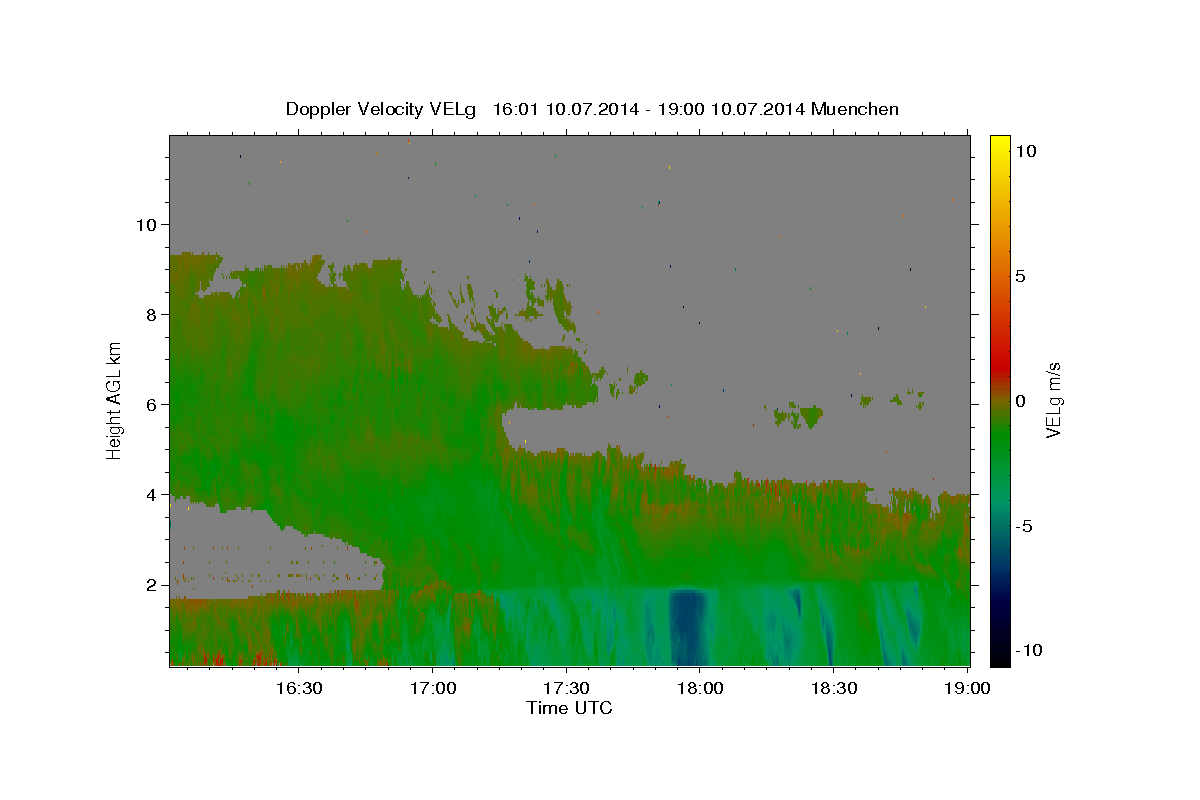Click colorbar value label 5
Image resolution: width=1200 pixels, height=800 pixels.
point(1020,276)
